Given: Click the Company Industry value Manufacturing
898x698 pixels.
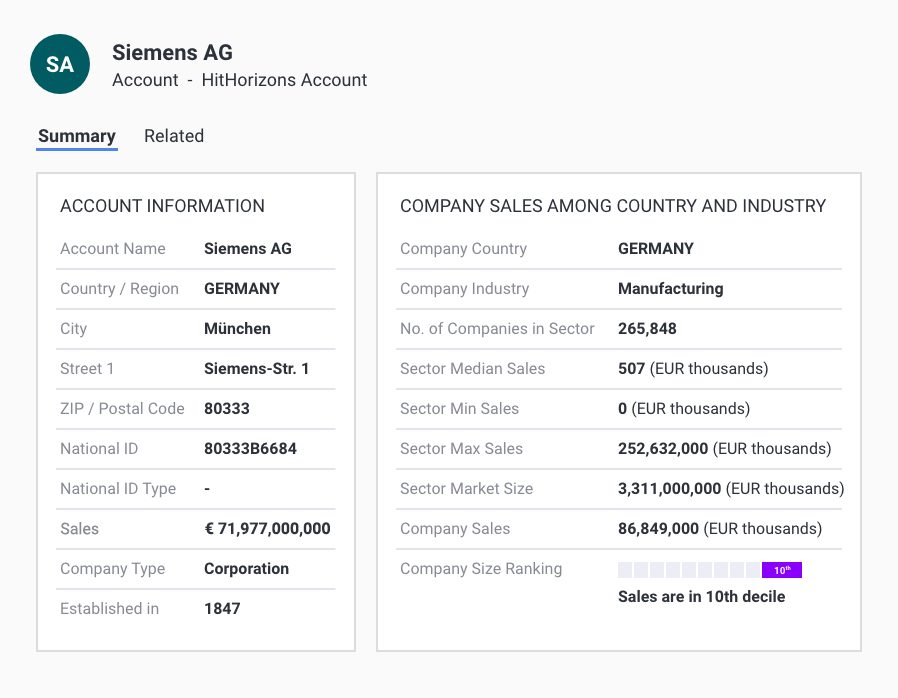Looking at the screenshot, I should [x=670, y=289].
